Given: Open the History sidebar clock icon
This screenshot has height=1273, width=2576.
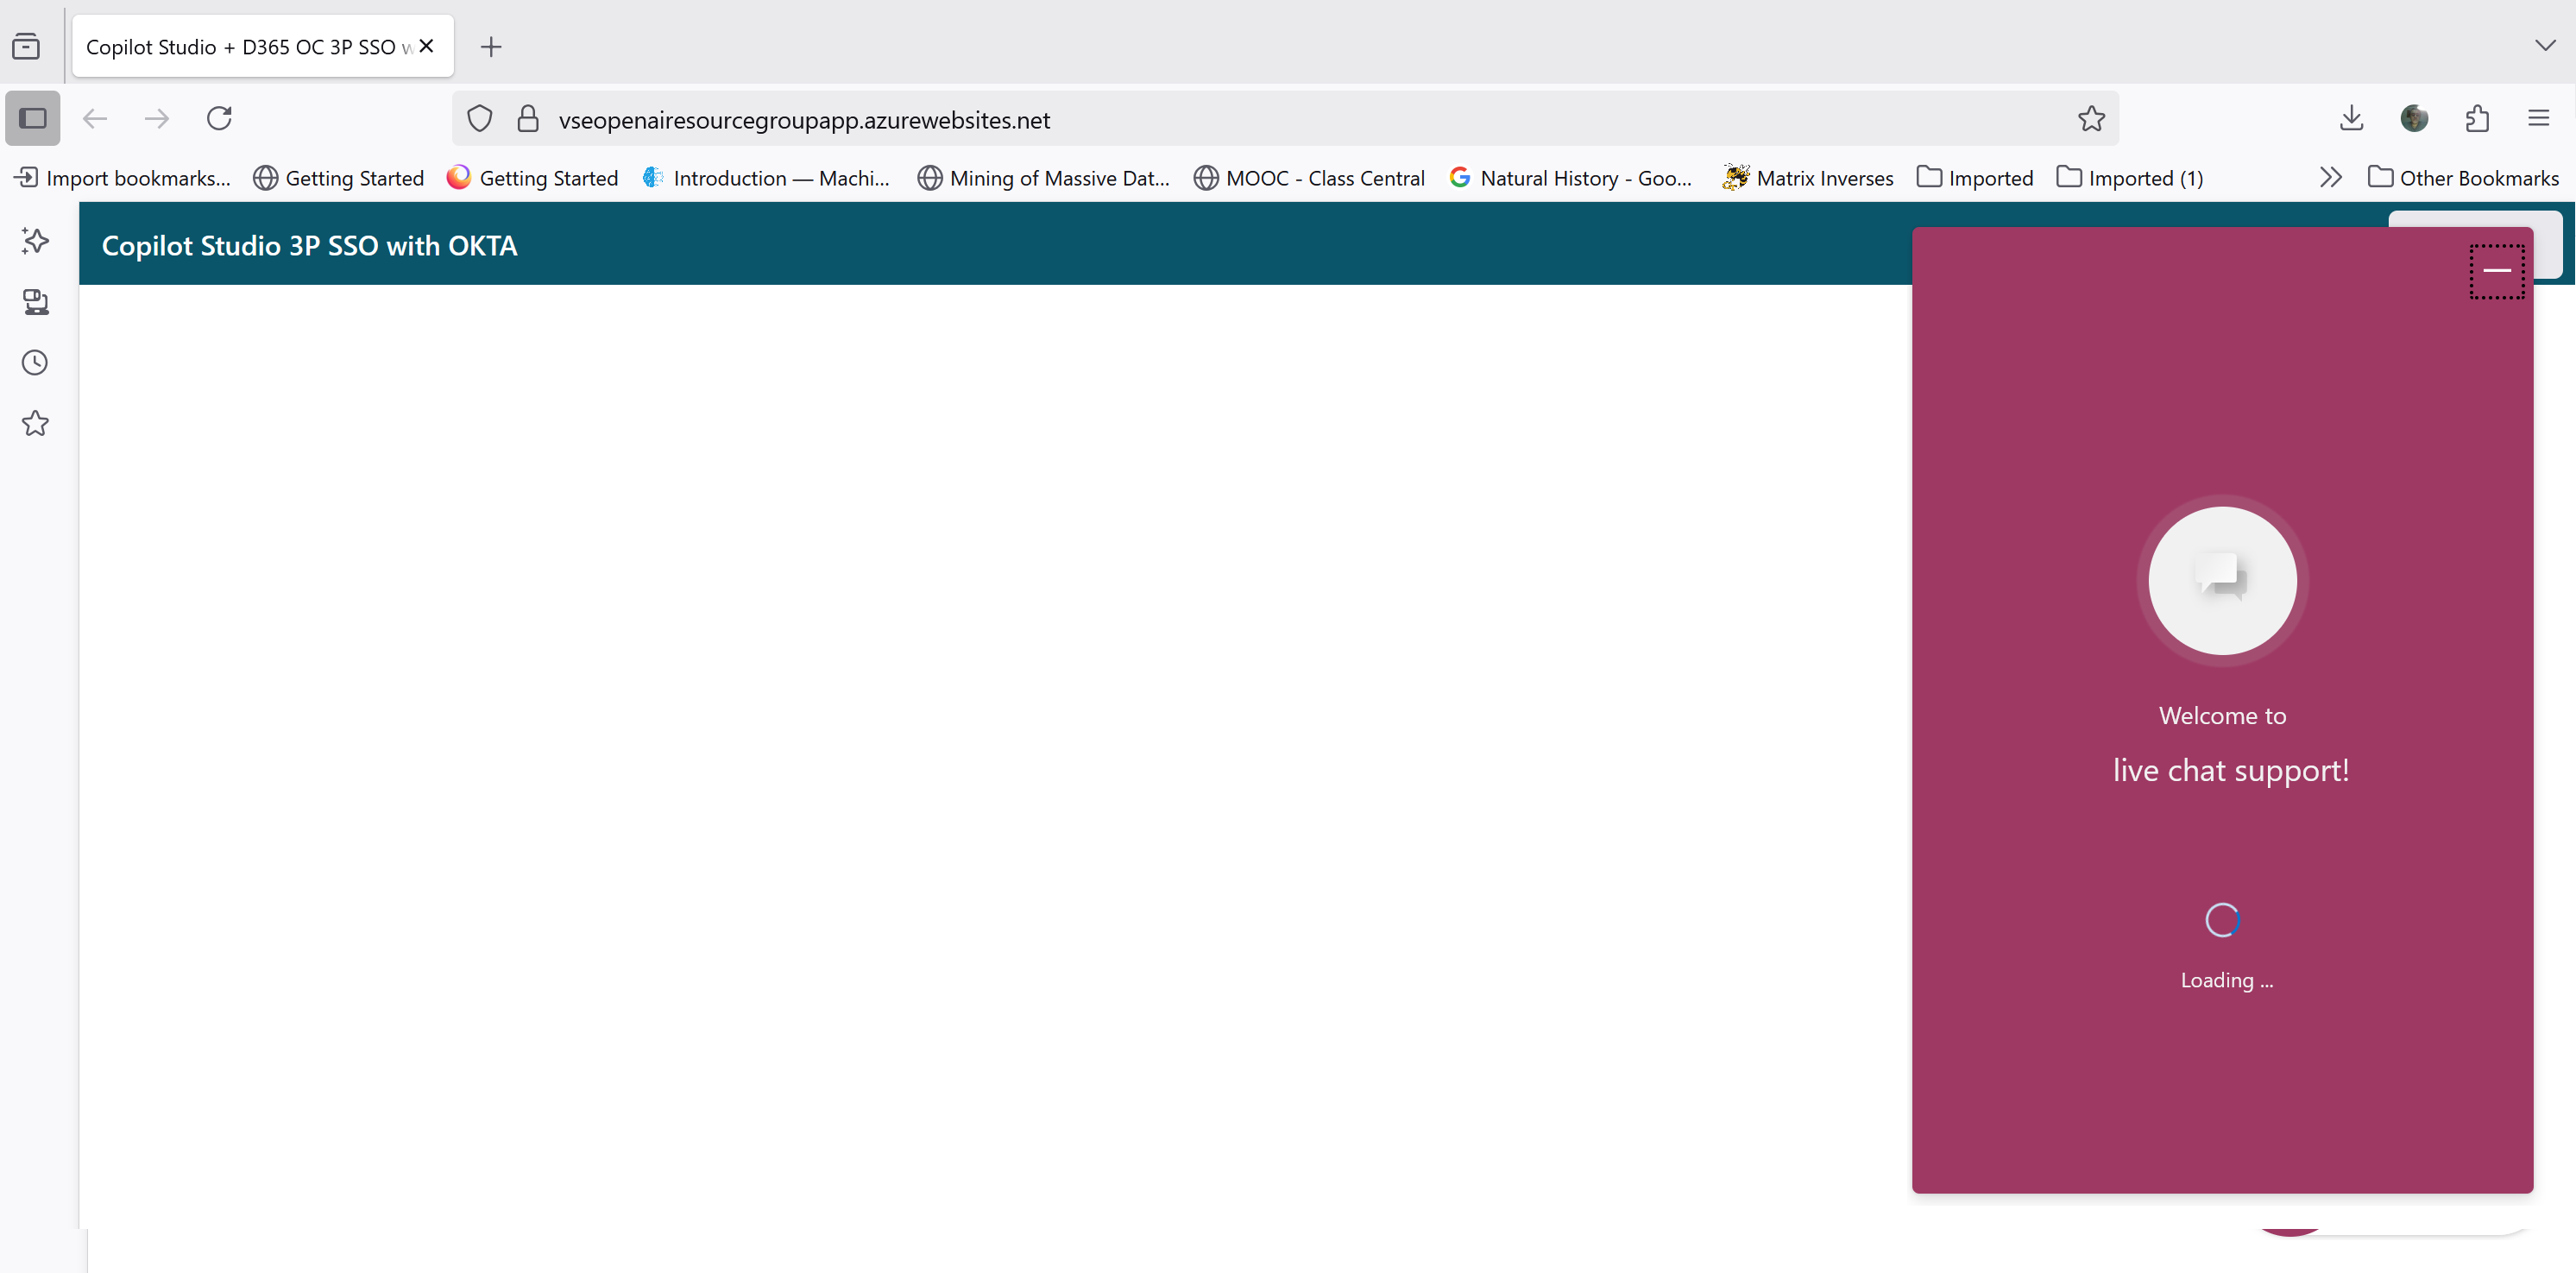Looking at the screenshot, I should (35, 362).
